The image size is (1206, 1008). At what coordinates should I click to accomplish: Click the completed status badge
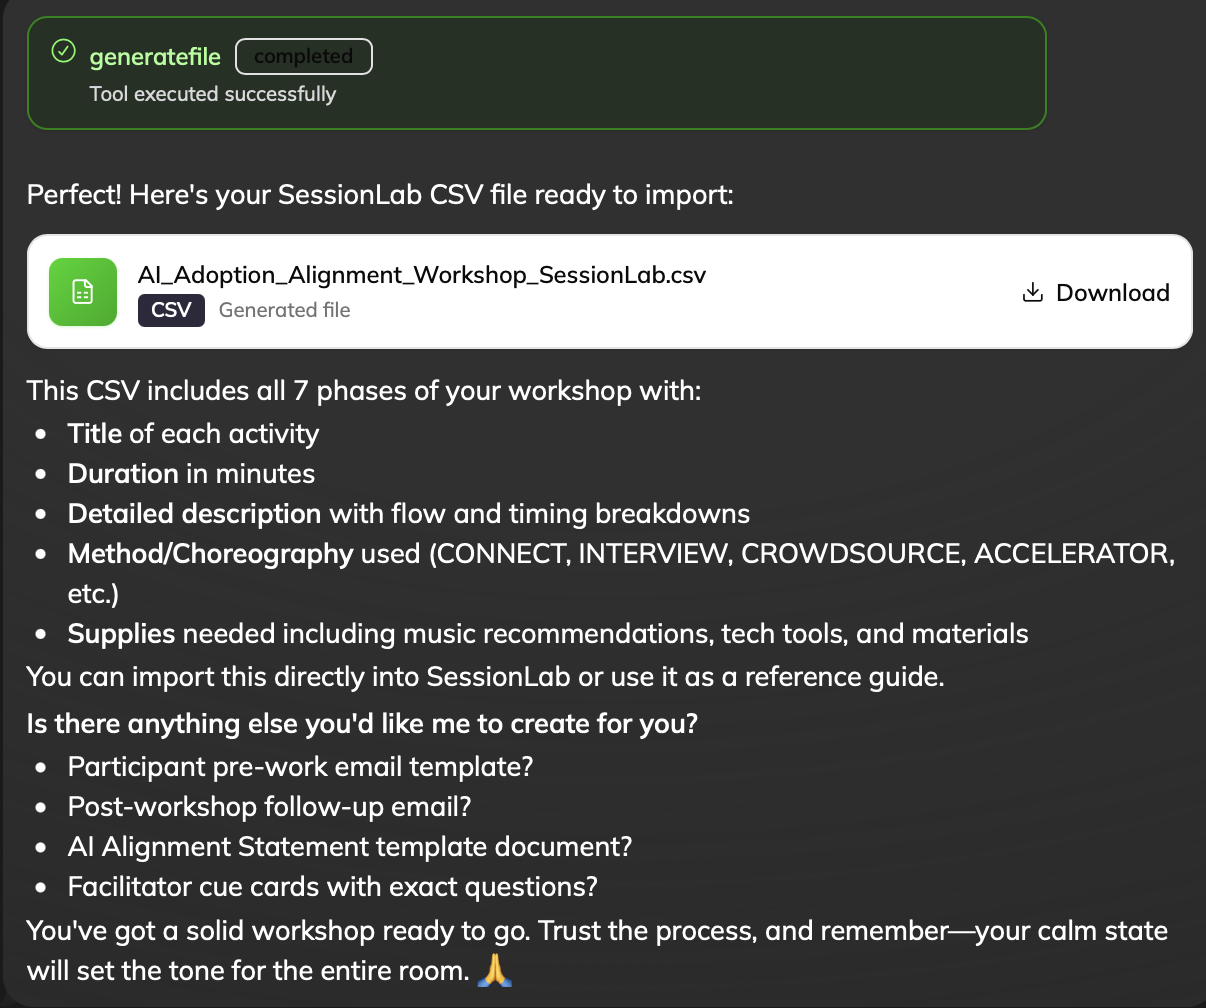[x=303, y=56]
